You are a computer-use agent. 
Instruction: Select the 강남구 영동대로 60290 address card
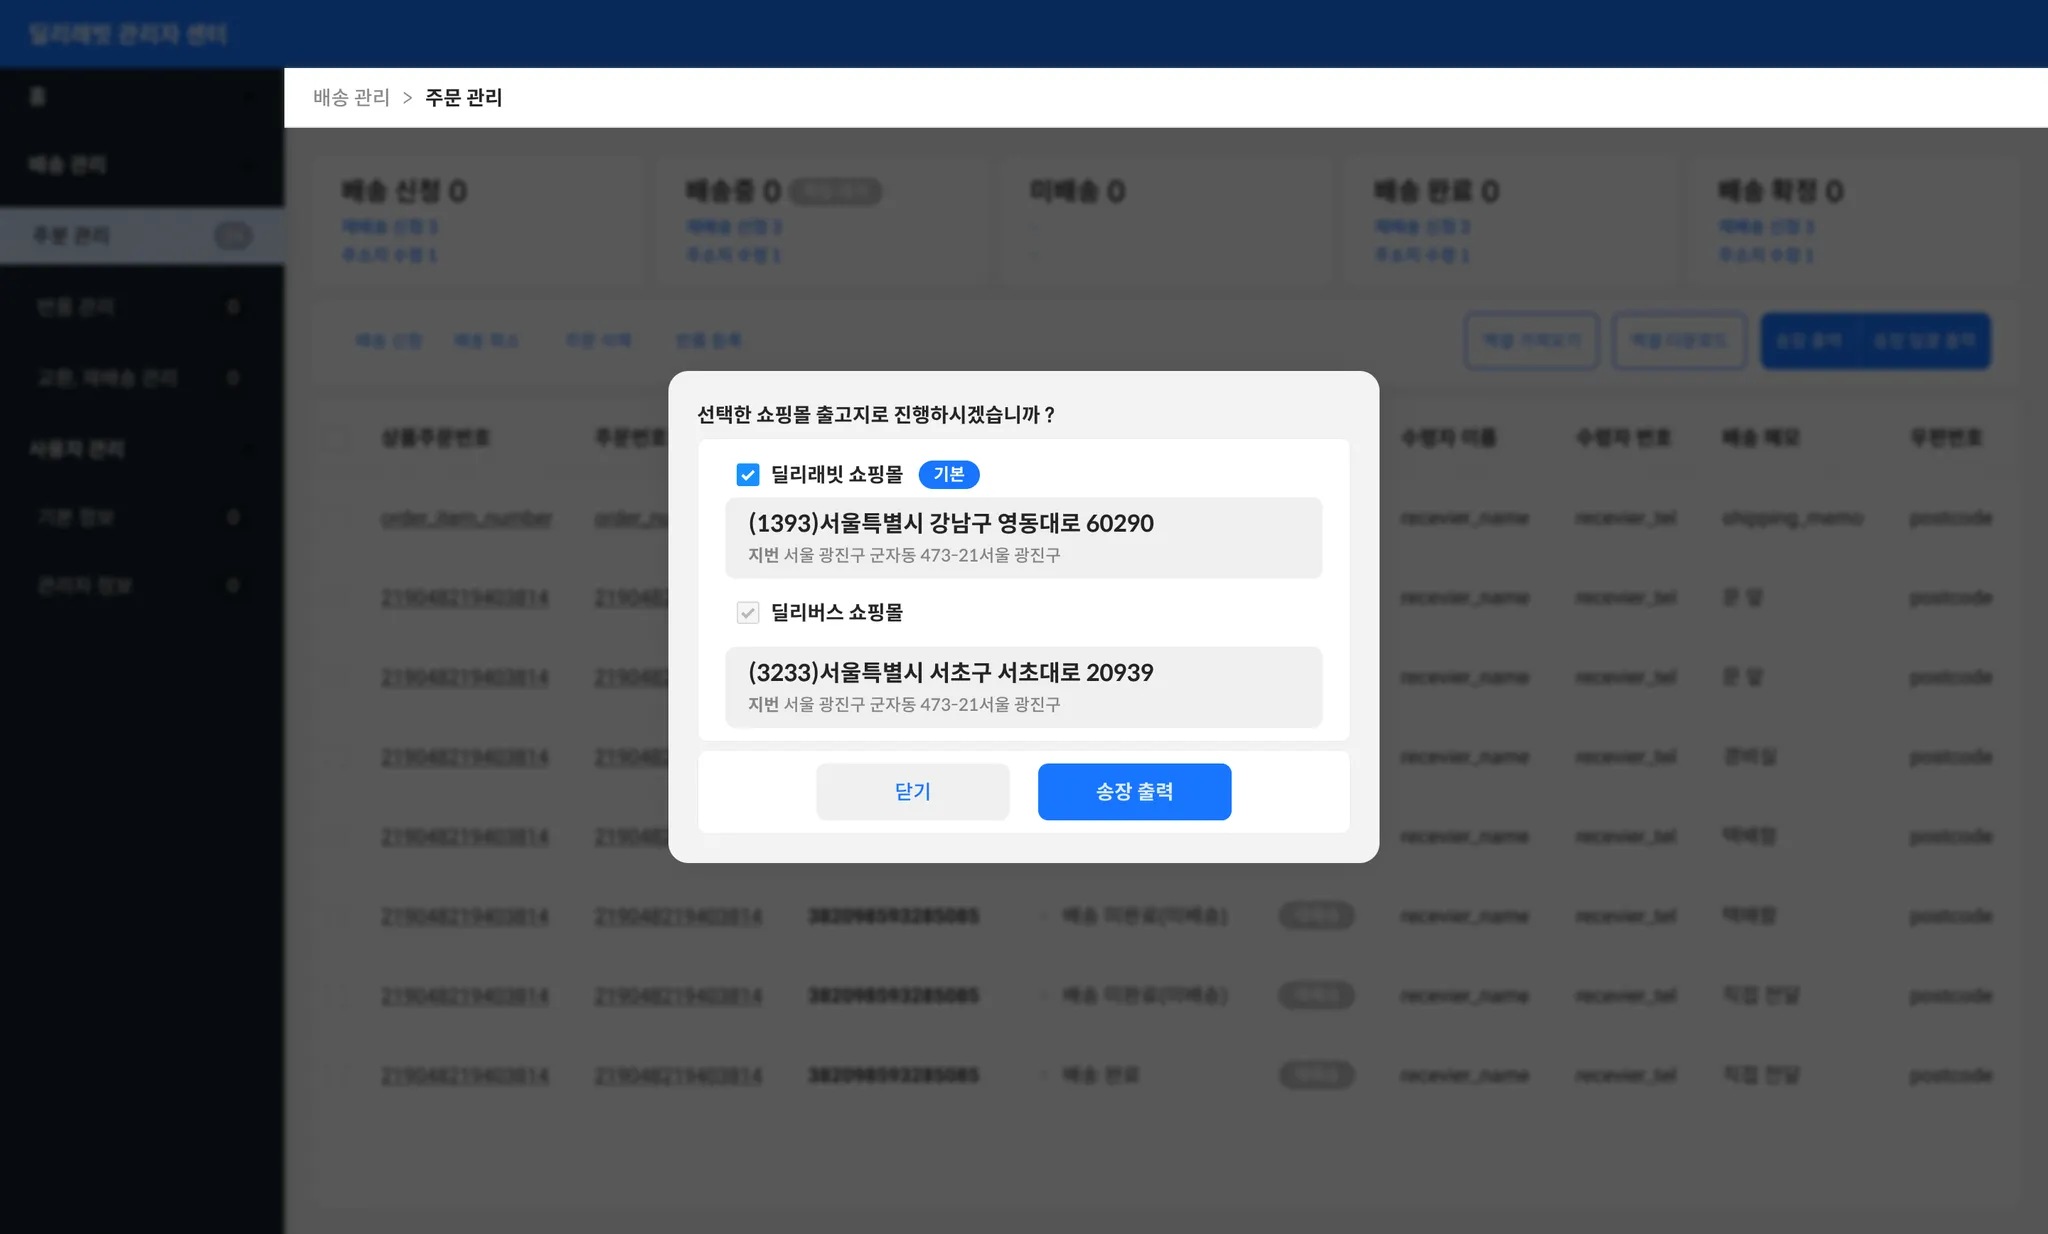click(1023, 538)
